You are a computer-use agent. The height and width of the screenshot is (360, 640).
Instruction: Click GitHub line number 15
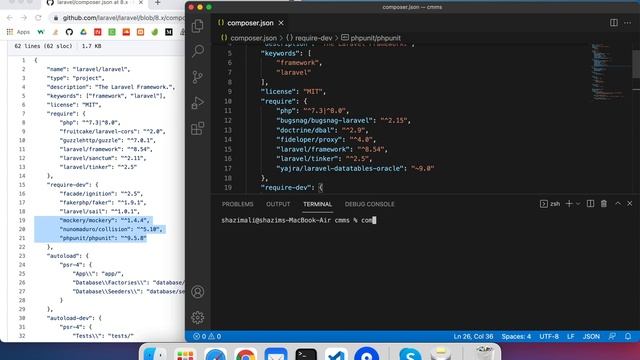tap(22, 185)
